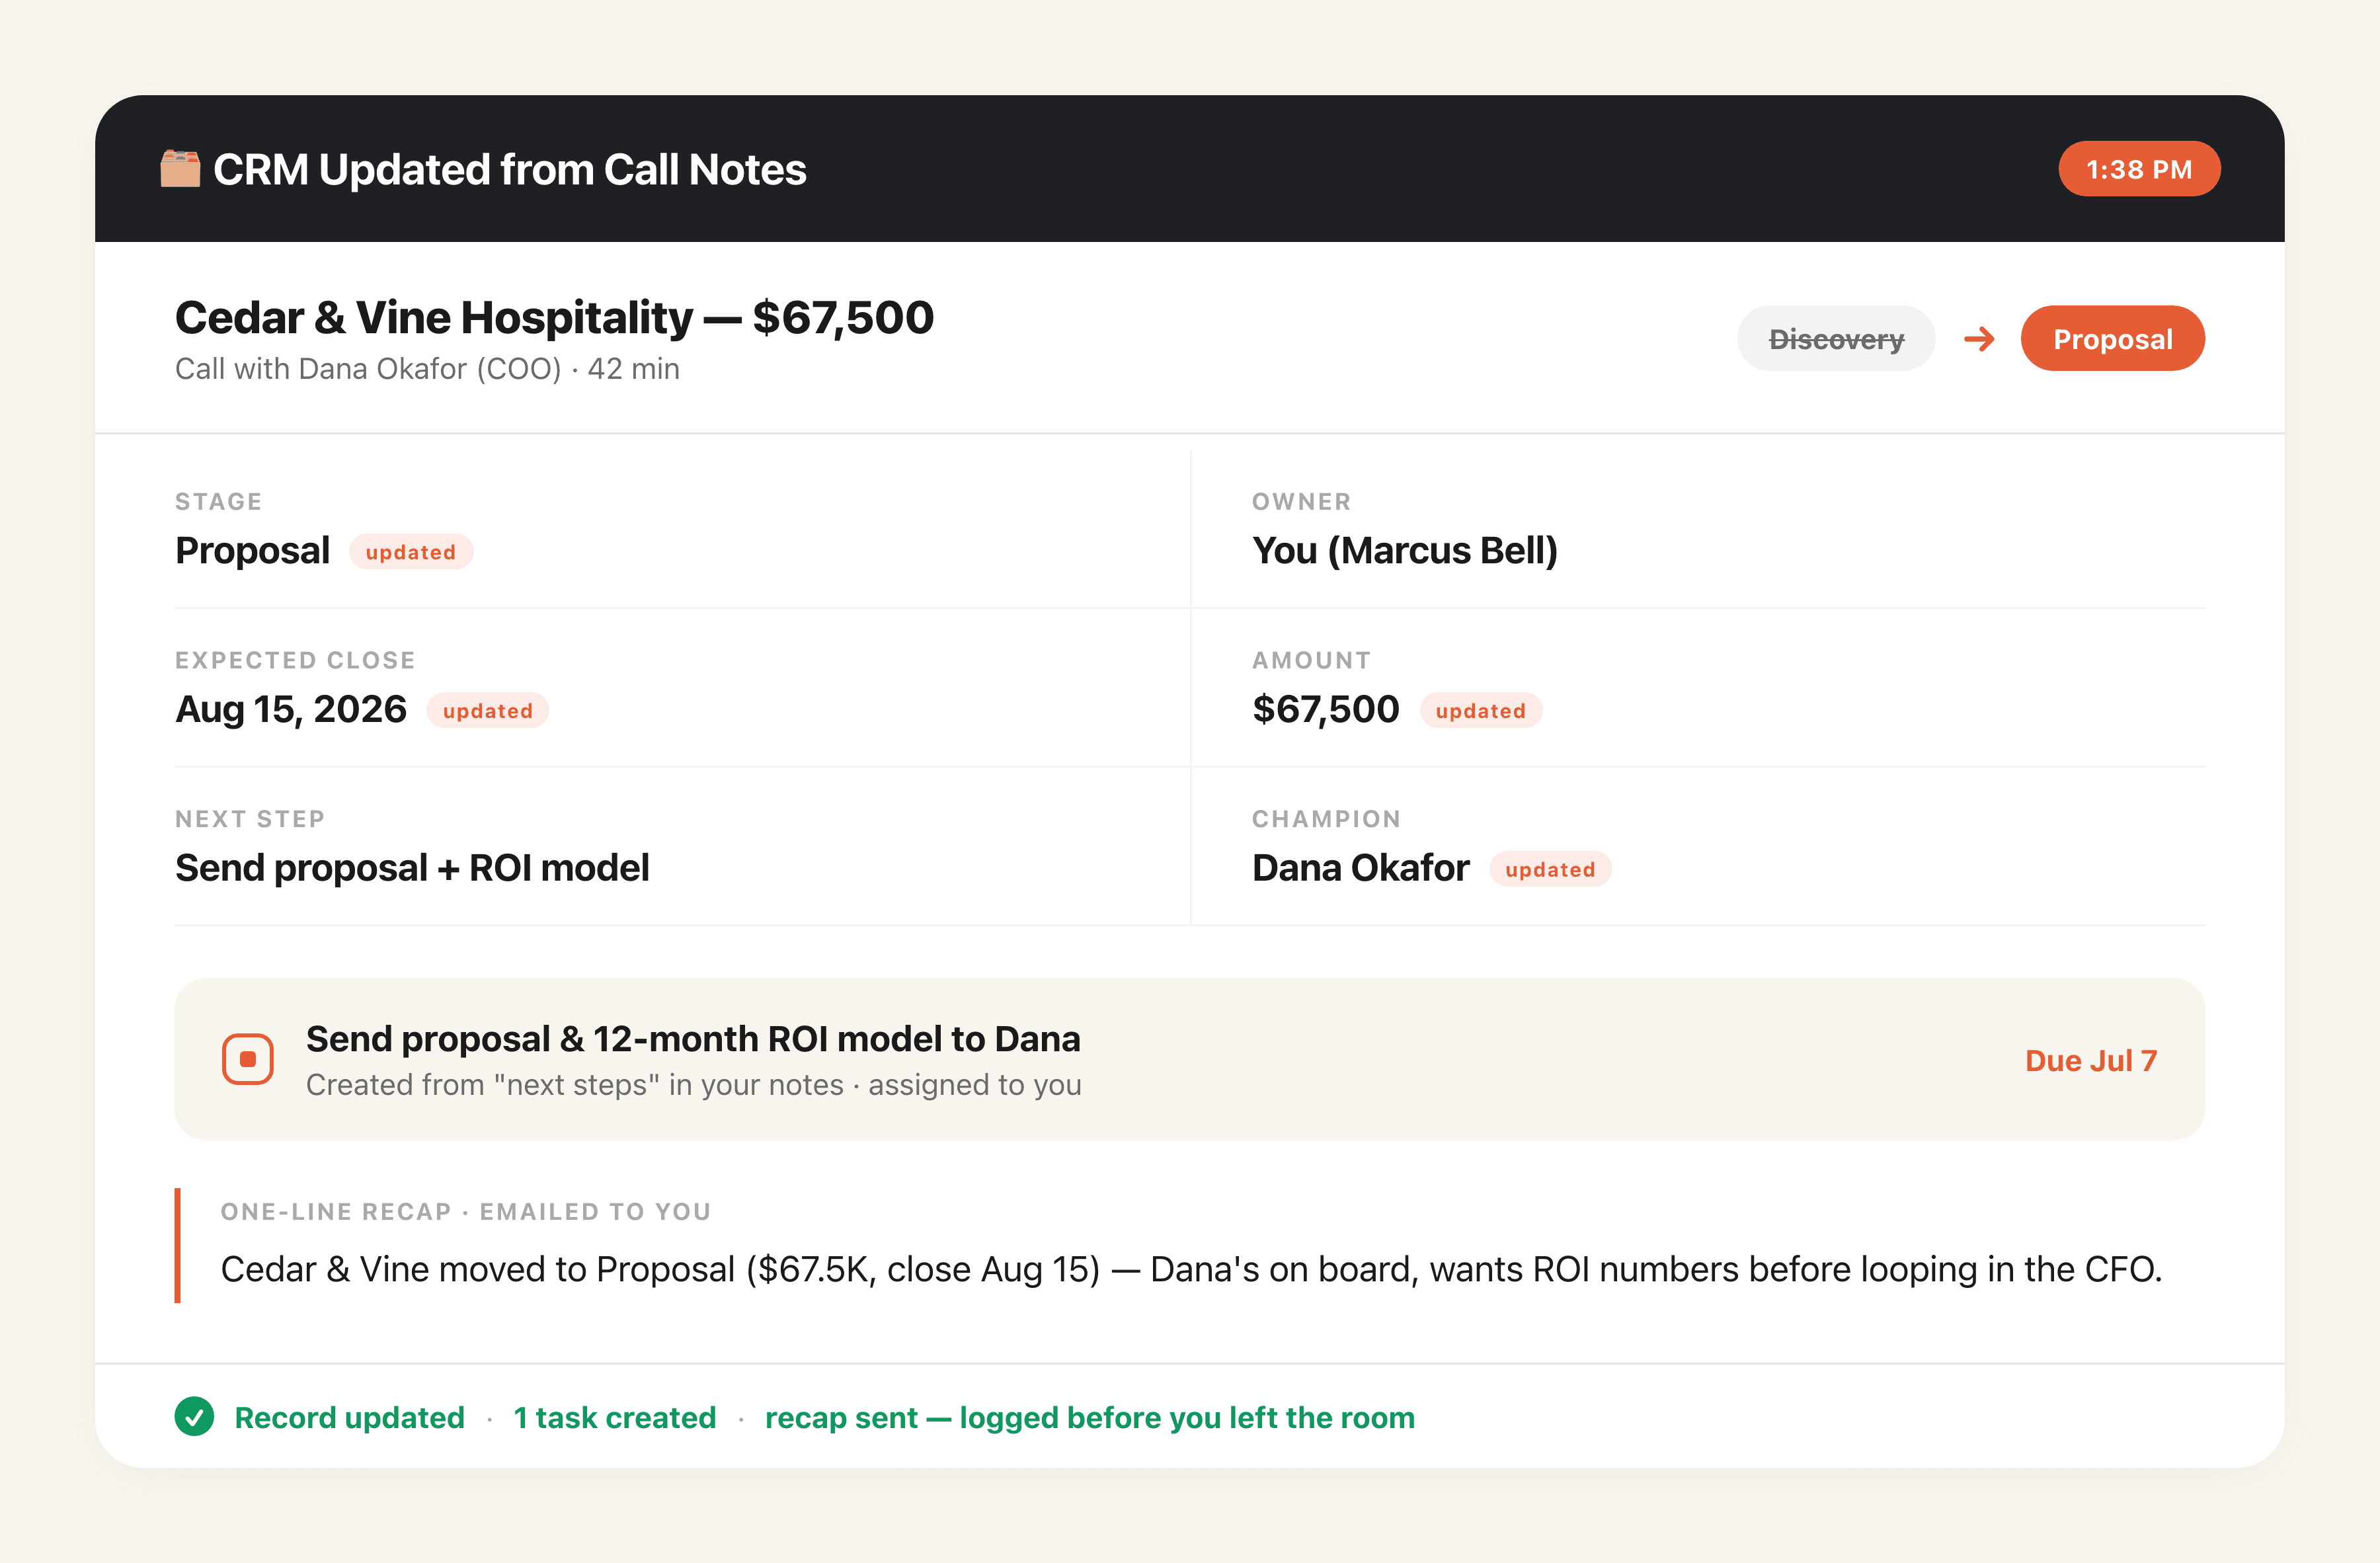Open the 1 task created link
The width and height of the screenshot is (2380, 1563).
tap(614, 1418)
